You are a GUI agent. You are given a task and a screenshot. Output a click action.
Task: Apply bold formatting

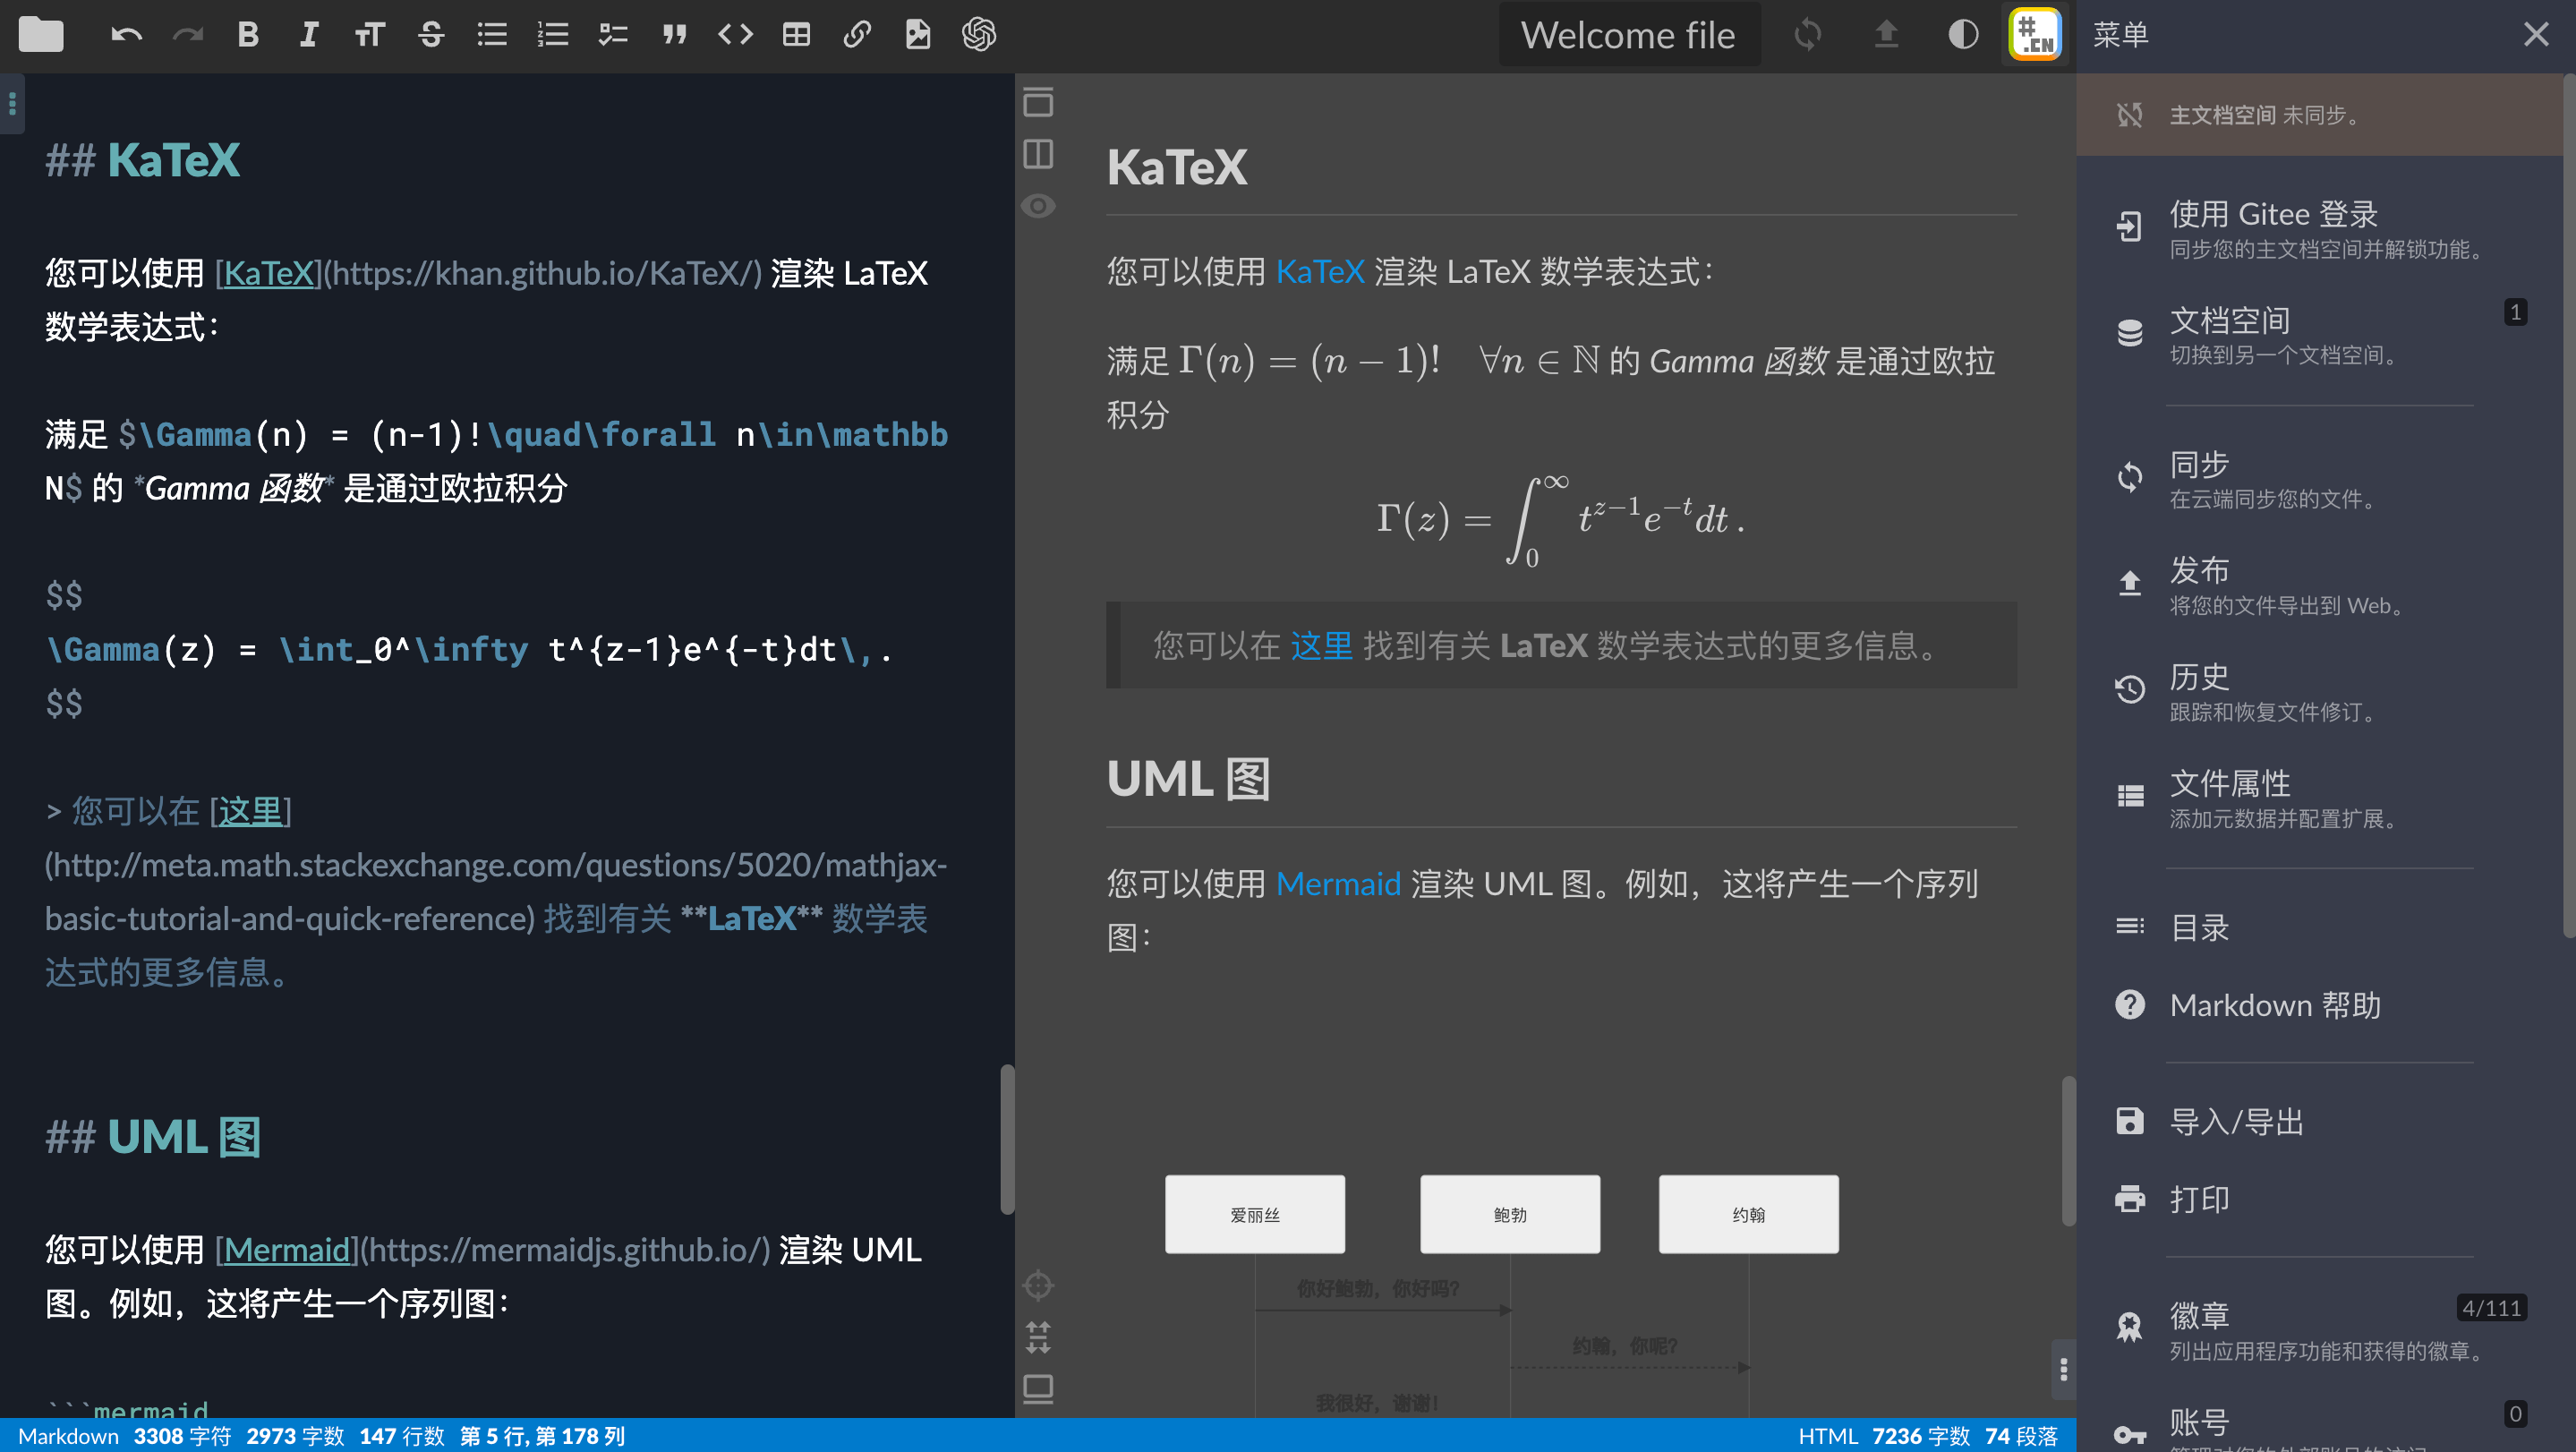pos(248,35)
